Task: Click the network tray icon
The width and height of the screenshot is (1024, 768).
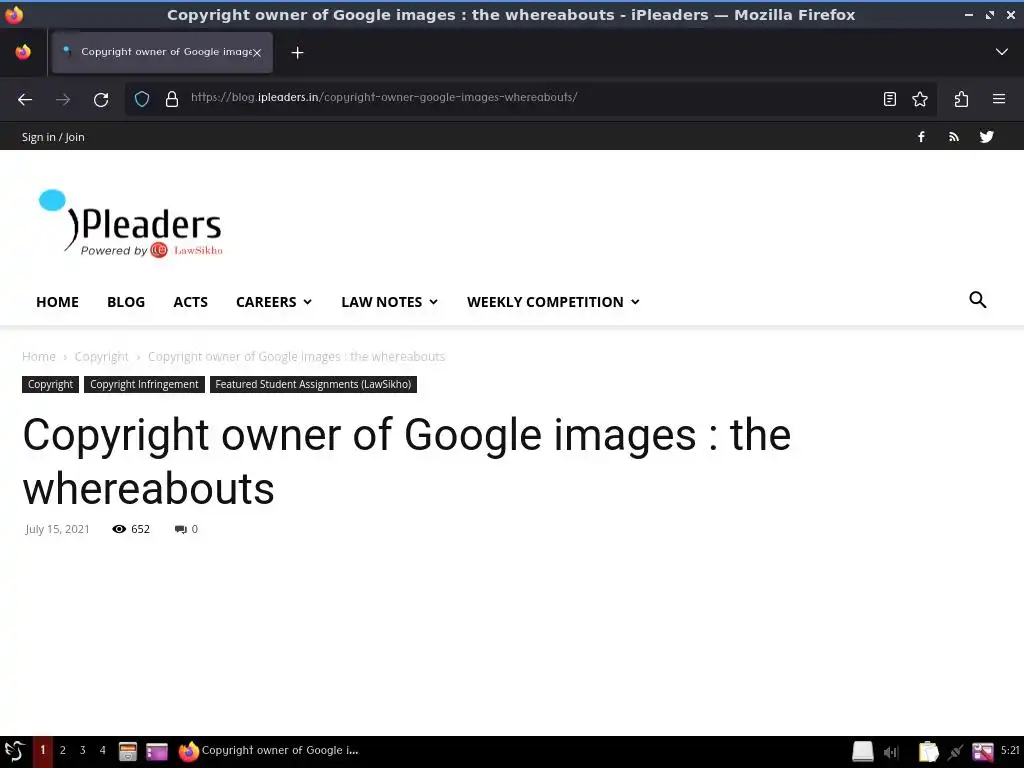Action: pyautogui.click(x=955, y=752)
